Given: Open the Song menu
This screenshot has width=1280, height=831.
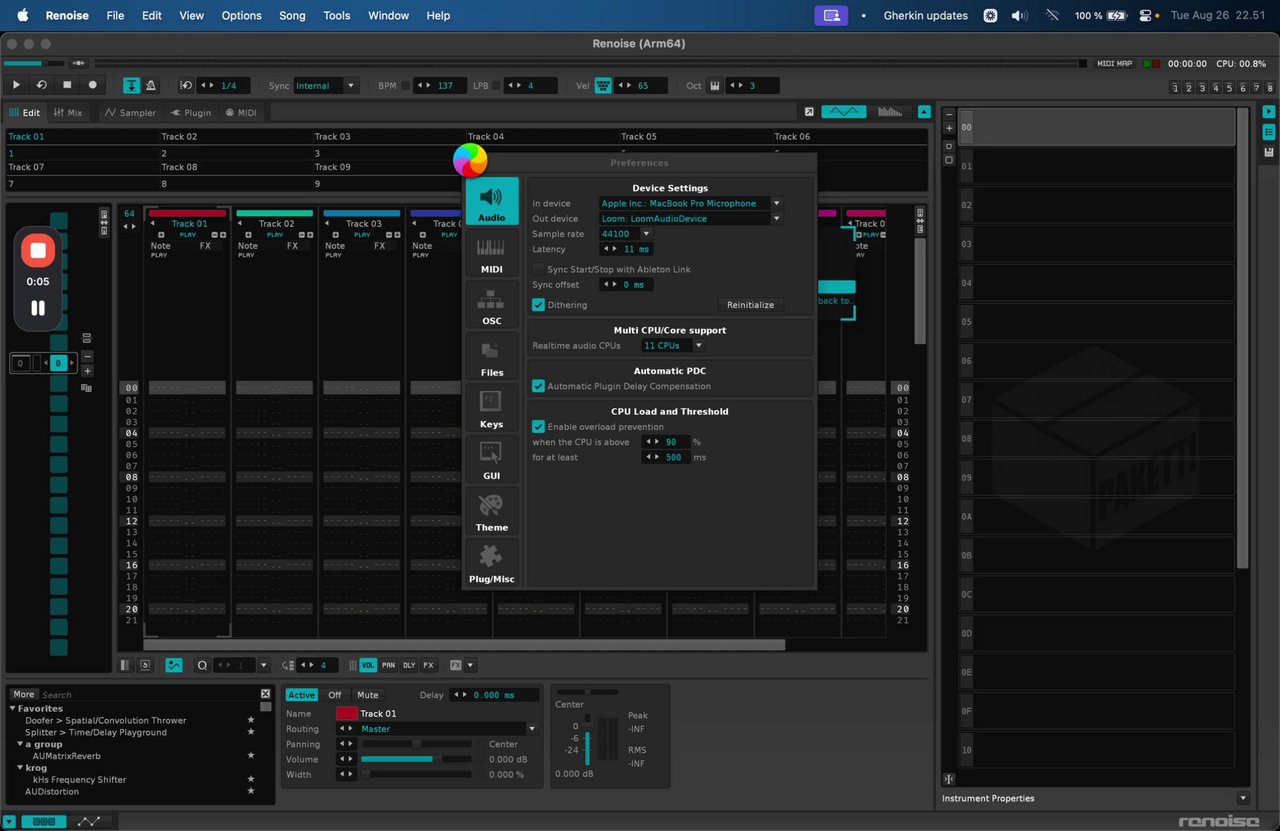Looking at the screenshot, I should tap(292, 16).
